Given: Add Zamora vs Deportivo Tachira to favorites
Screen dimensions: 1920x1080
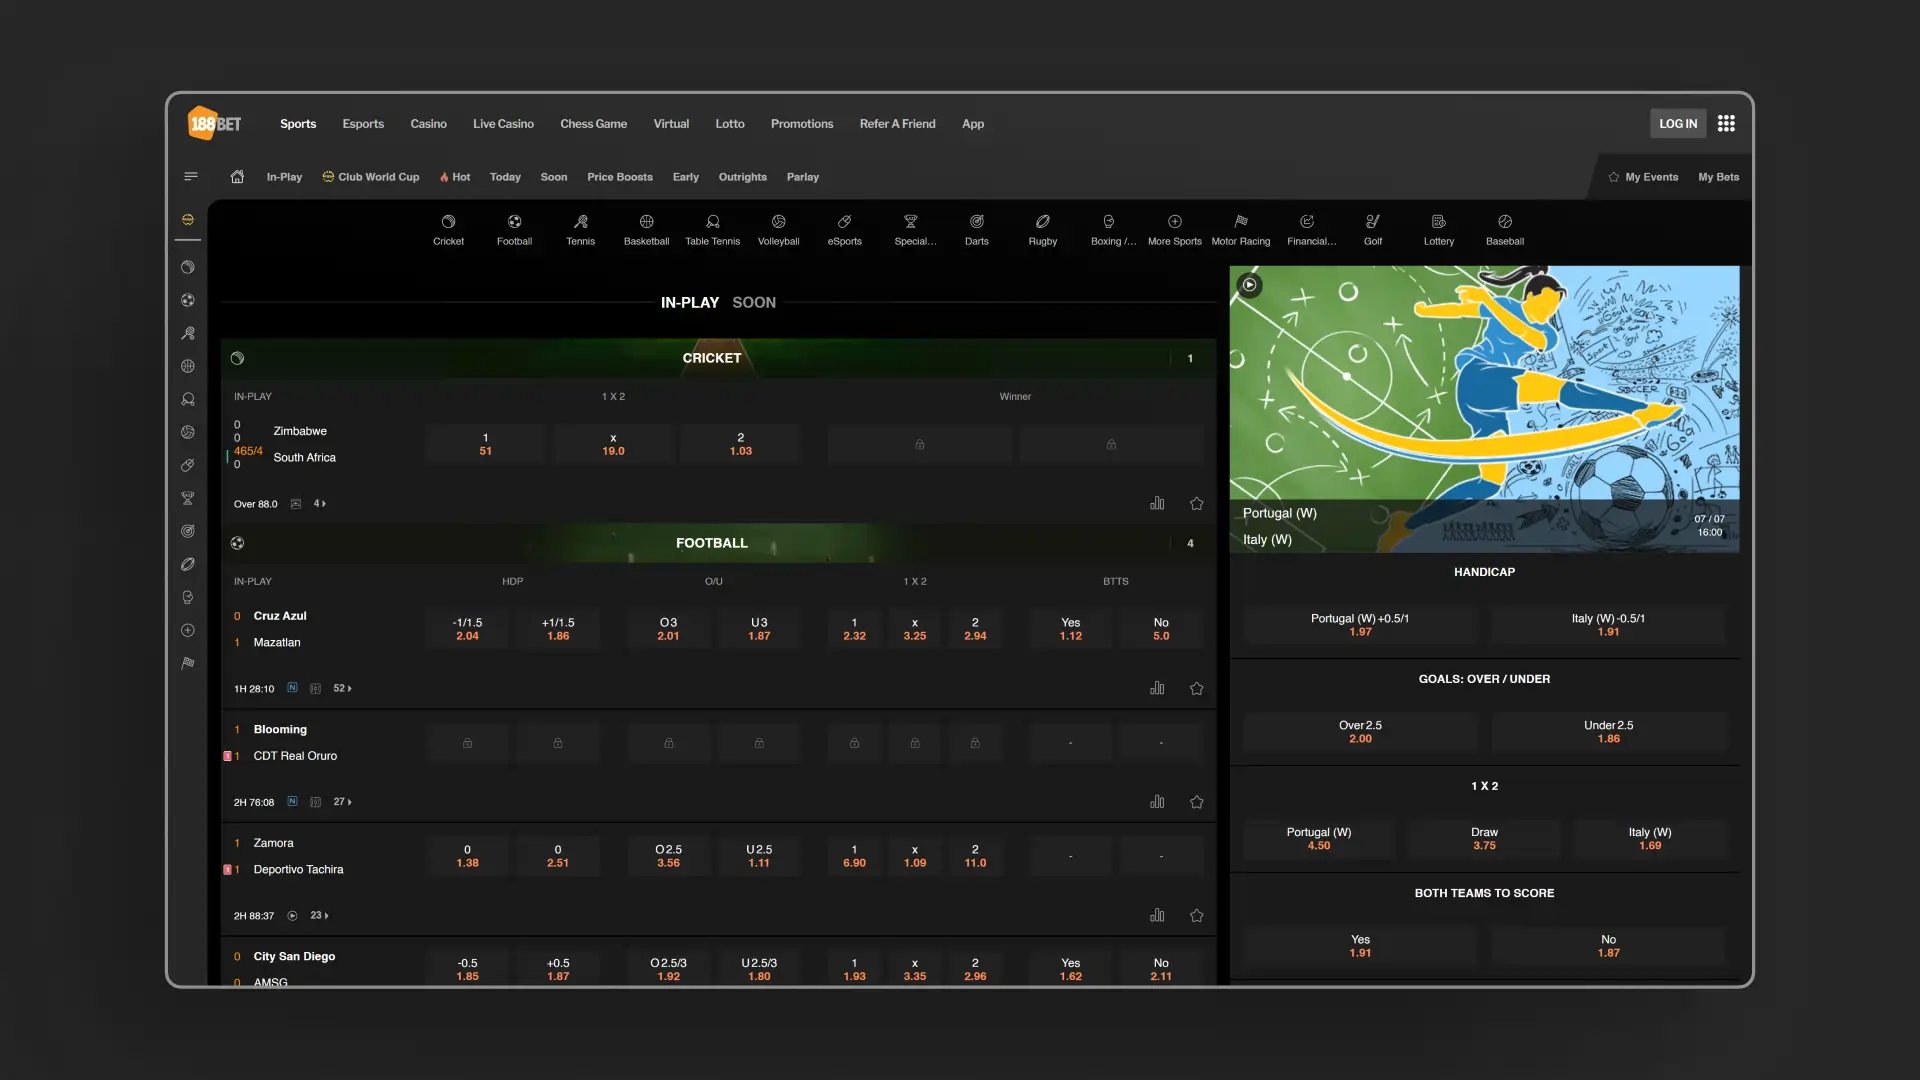Looking at the screenshot, I should coord(1196,916).
